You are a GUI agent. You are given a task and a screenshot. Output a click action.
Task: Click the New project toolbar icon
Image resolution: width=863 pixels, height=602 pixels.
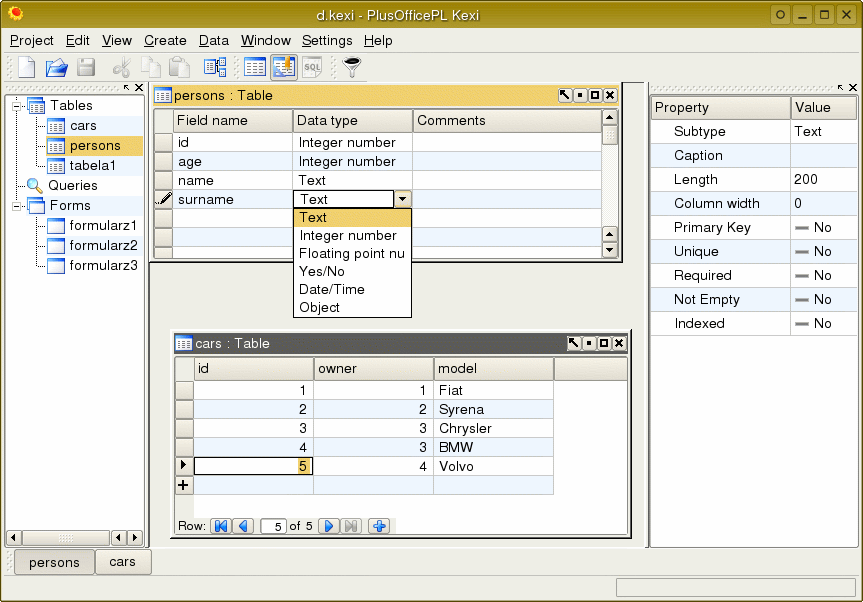(x=27, y=68)
